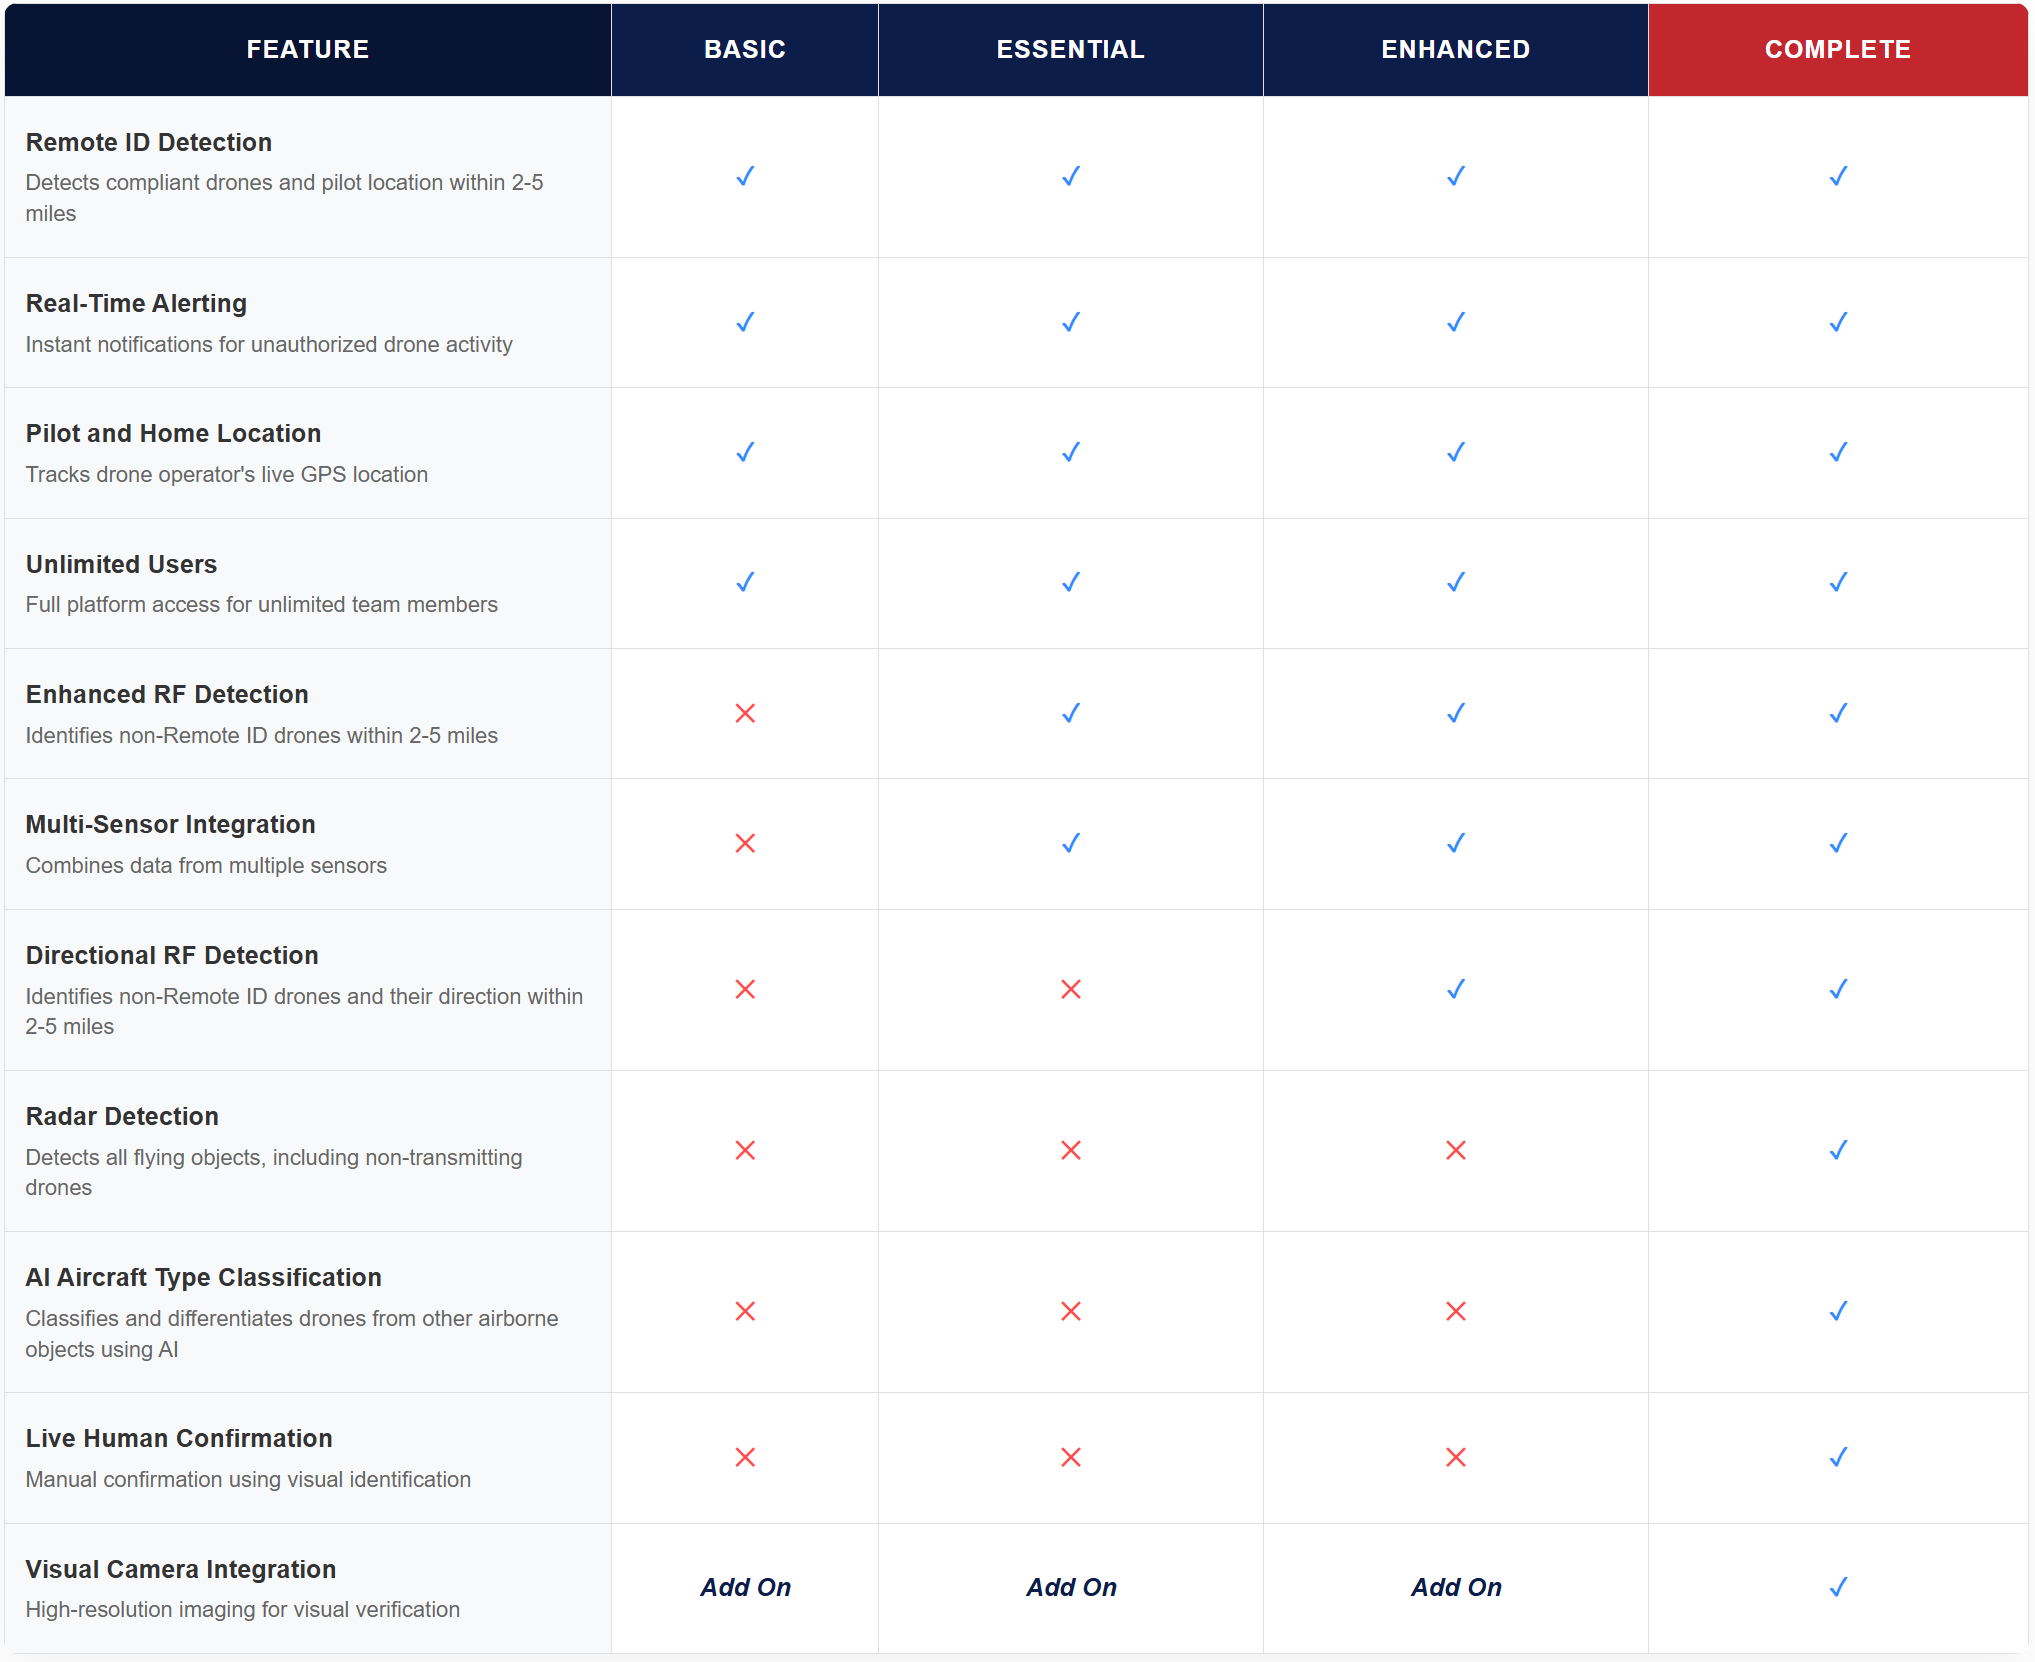
Task: Click Add On under the Enhanced column
Action: (x=1455, y=1587)
